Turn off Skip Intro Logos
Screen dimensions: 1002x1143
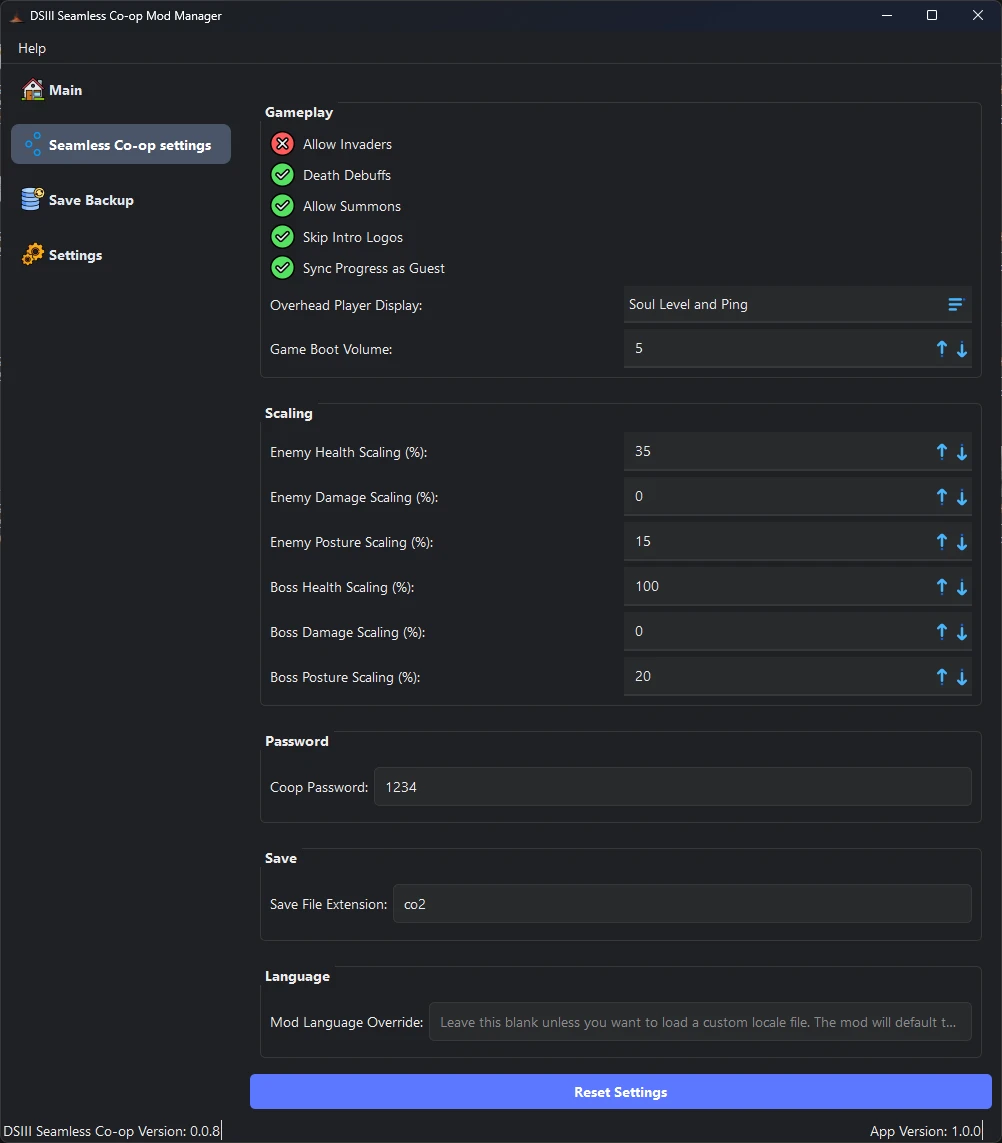pyautogui.click(x=283, y=237)
